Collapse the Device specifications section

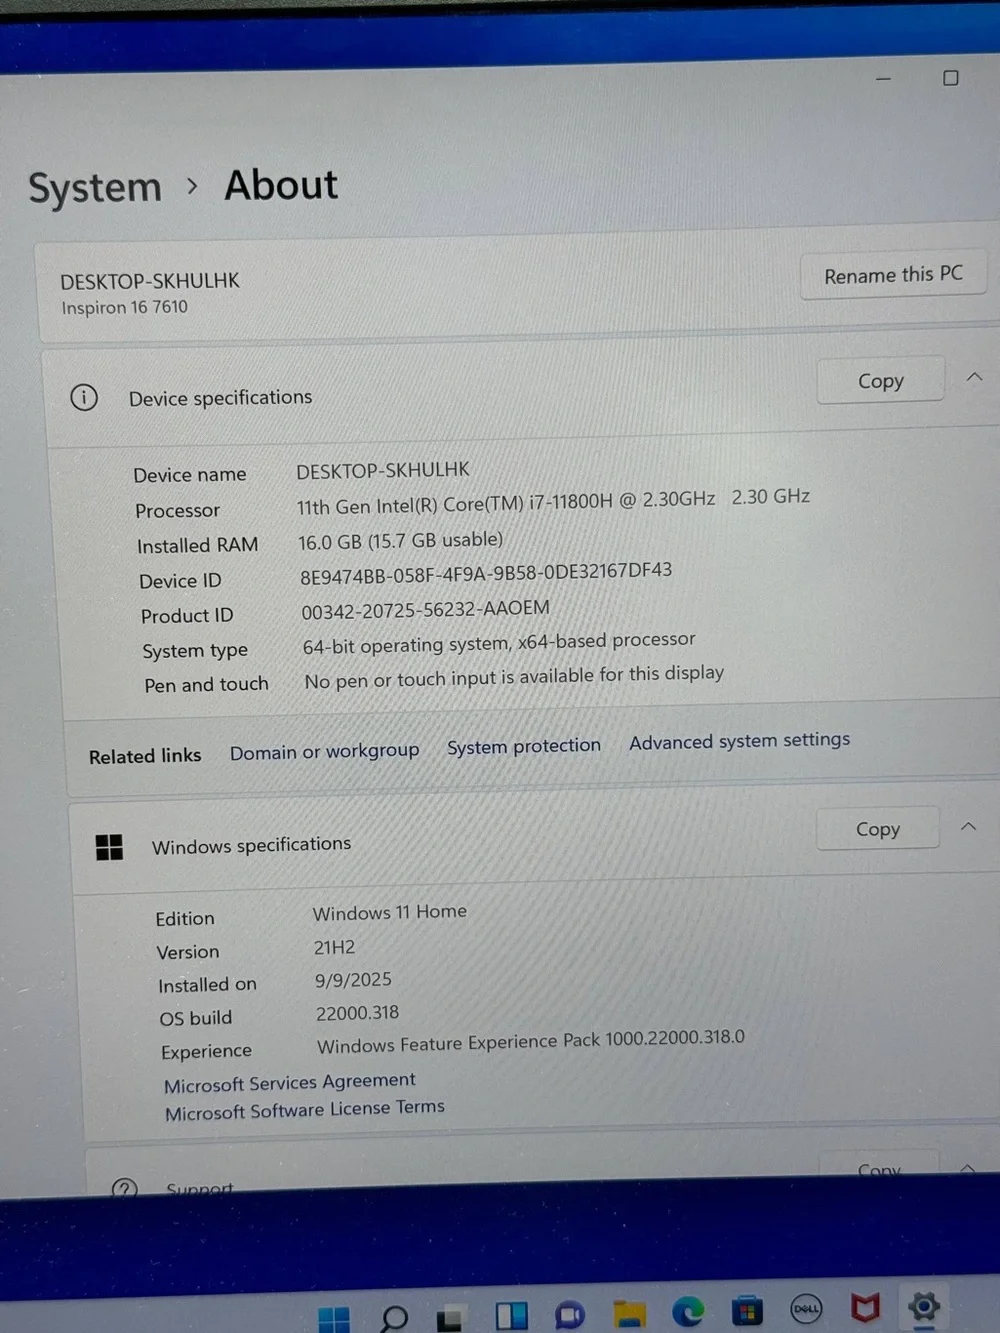point(975,377)
